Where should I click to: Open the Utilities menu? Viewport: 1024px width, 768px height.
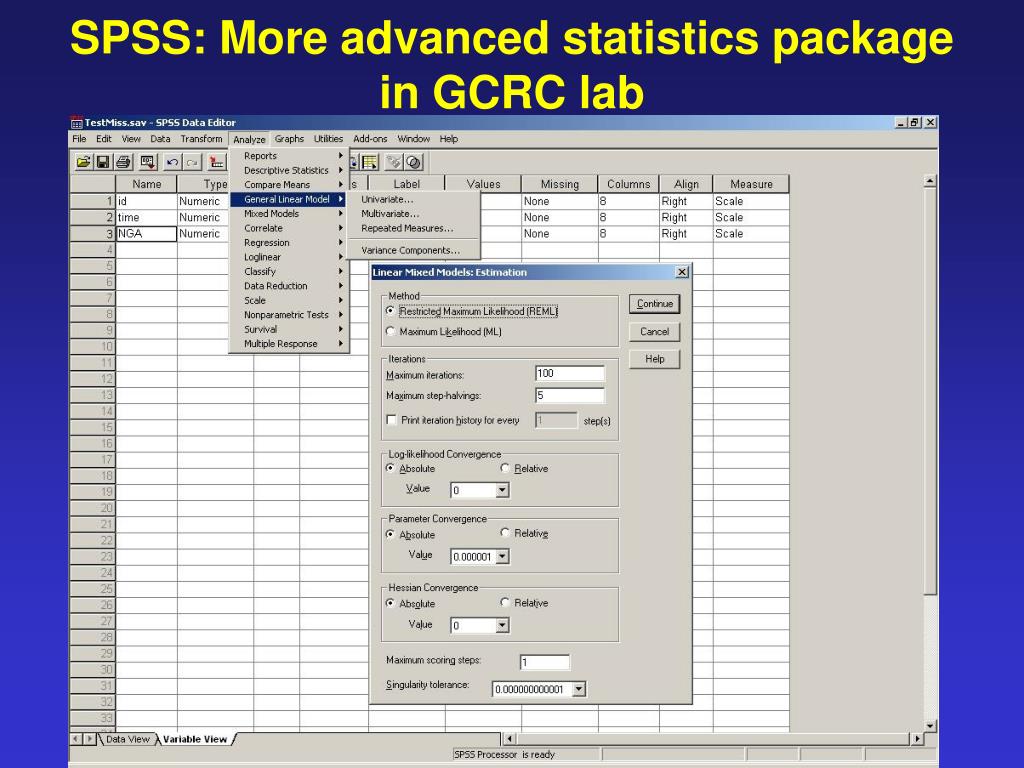tap(328, 138)
